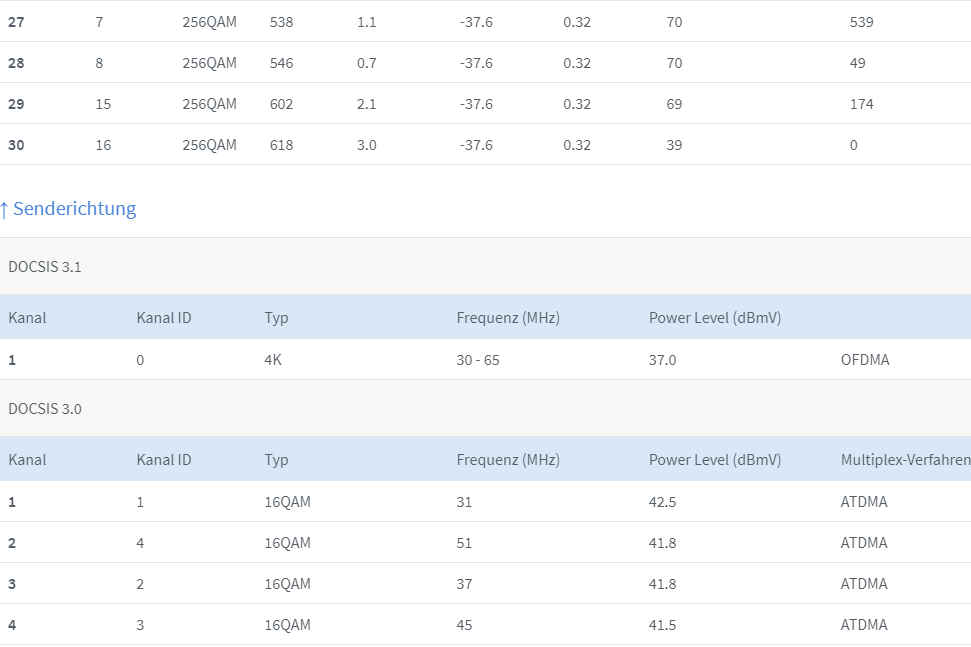Click the Kanal column header under DOCSIS 3.1
The image size is (971, 647).
(x=27, y=318)
